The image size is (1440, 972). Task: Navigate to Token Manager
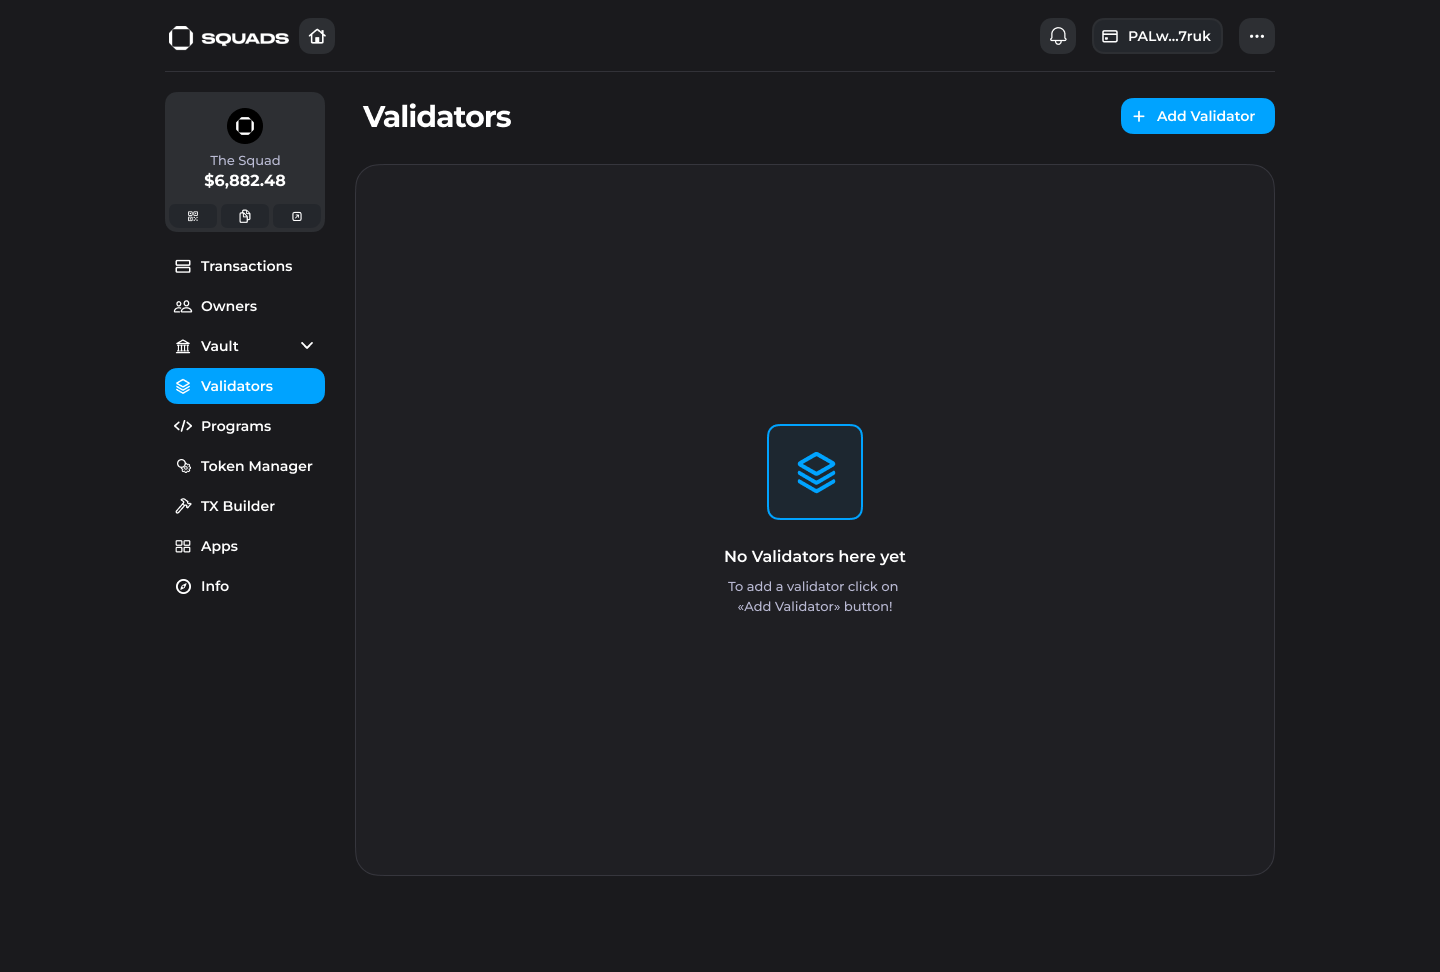pos(256,466)
